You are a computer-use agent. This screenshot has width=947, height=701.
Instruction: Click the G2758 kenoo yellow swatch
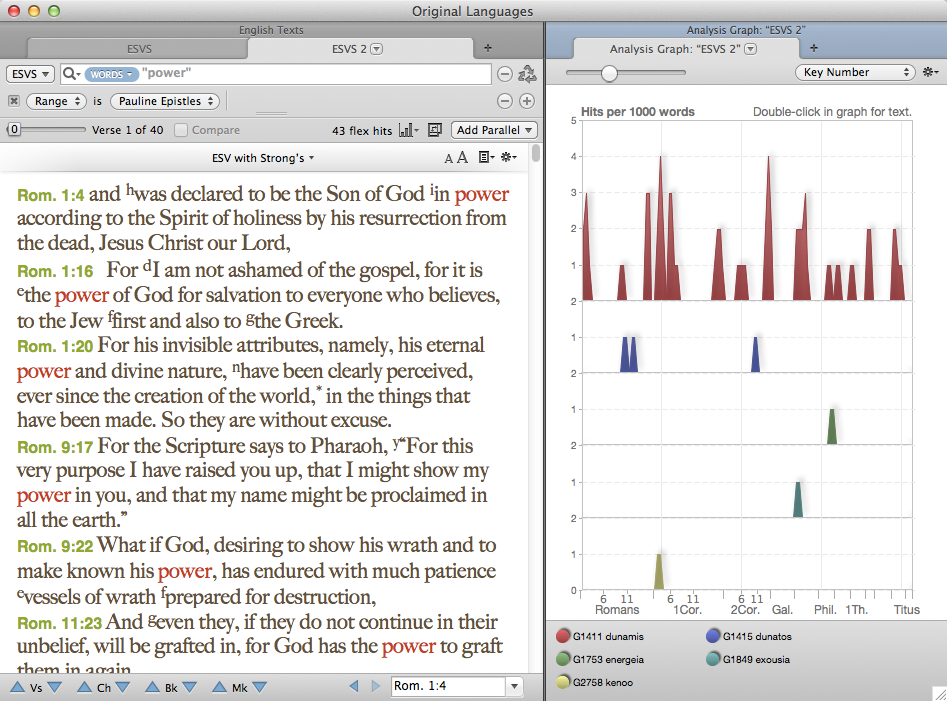click(563, 682)
